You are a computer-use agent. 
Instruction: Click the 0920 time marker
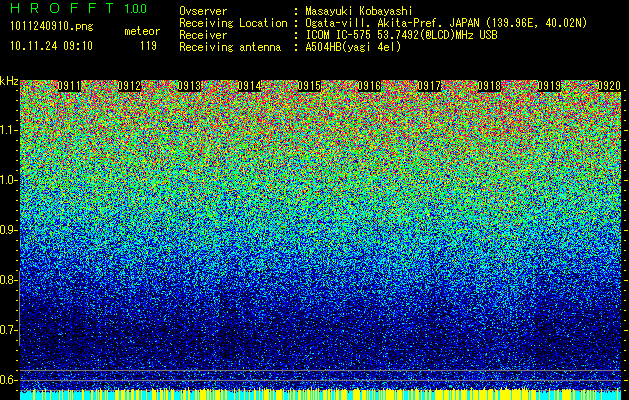coord(609,86)
